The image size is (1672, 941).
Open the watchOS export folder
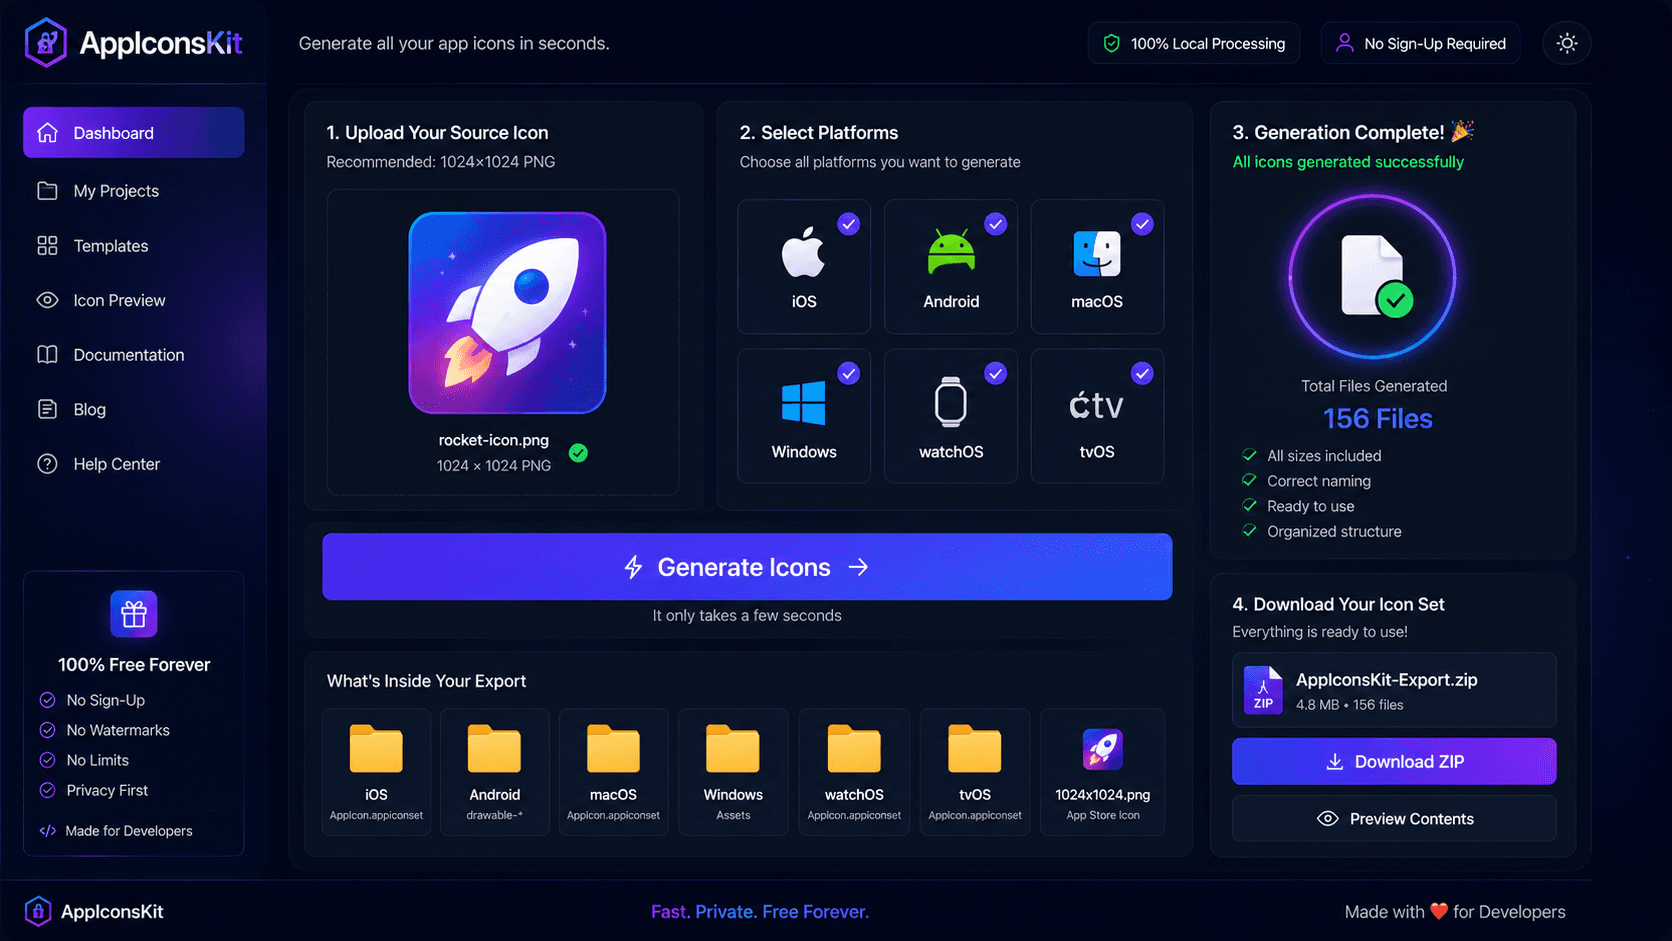854,772
